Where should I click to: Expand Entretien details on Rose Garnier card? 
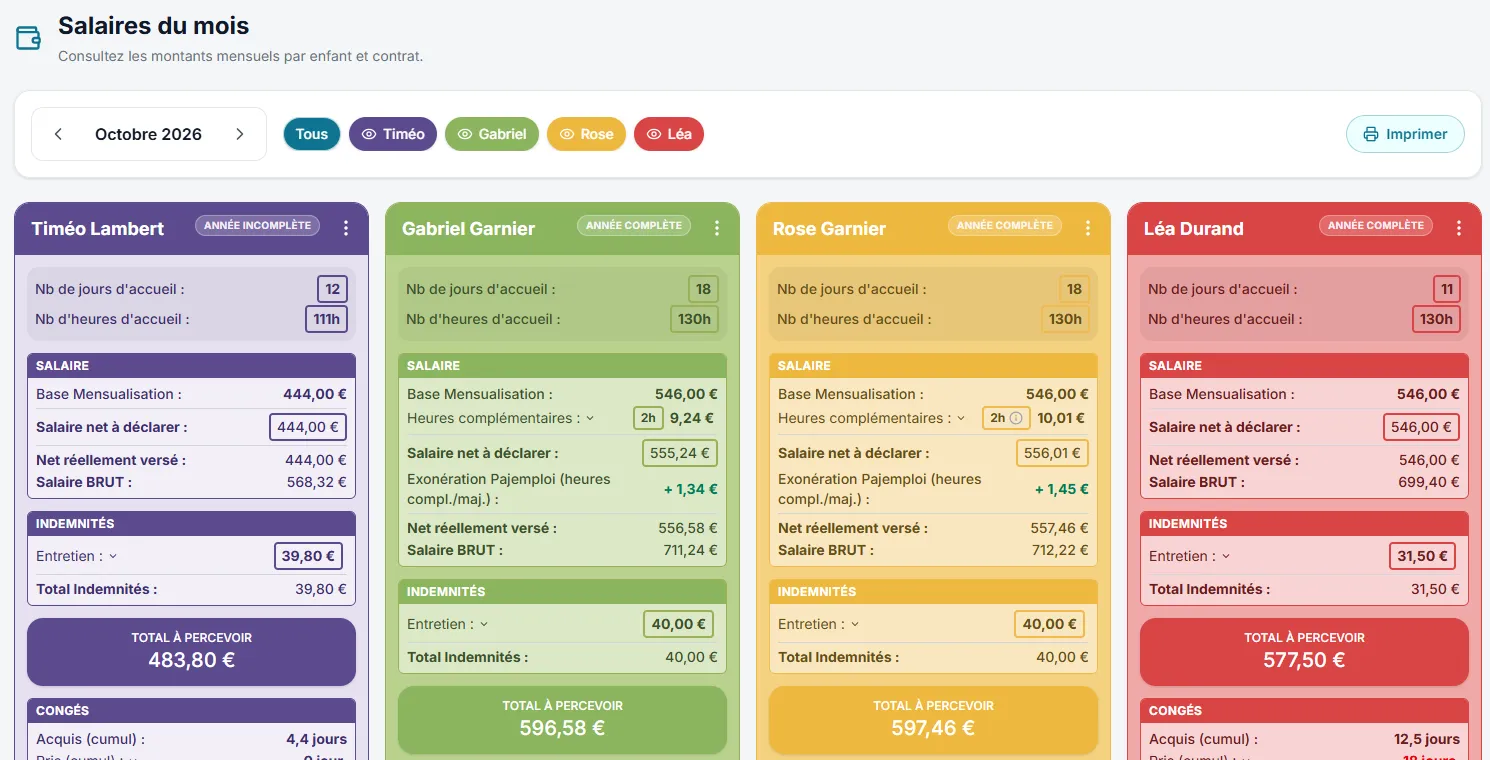(855, 624)
